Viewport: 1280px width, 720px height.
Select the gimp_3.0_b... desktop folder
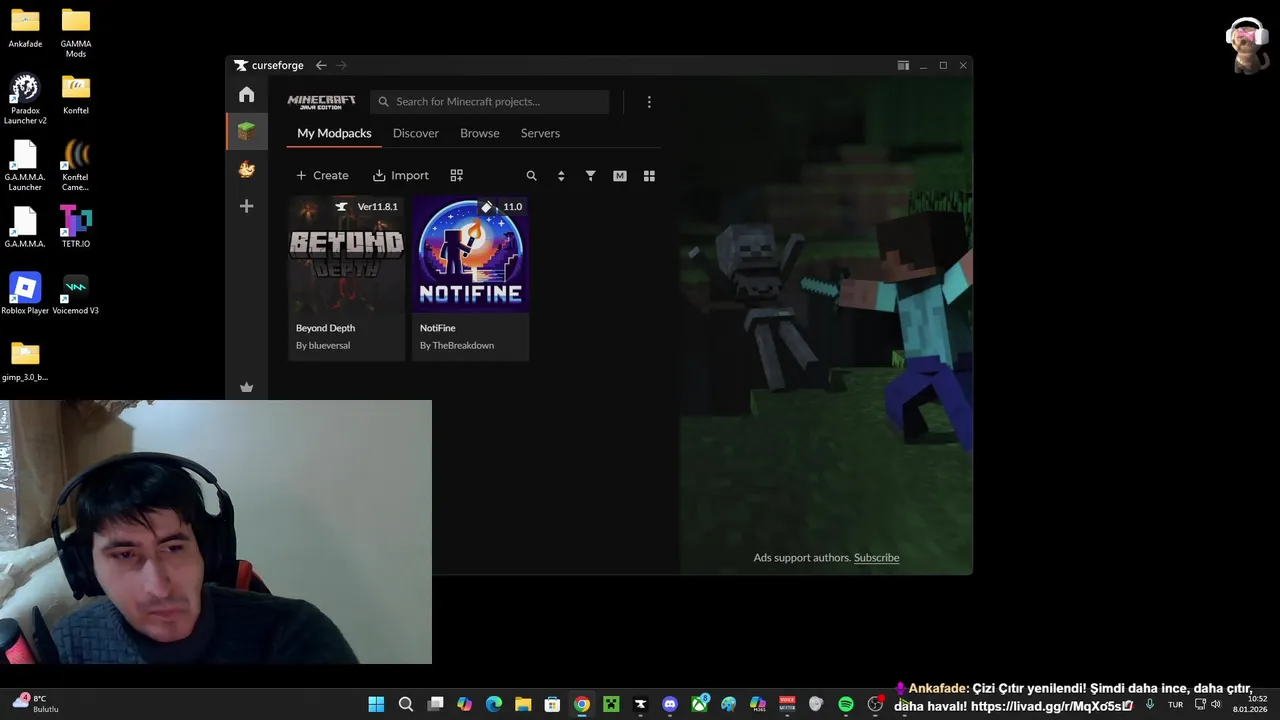[25, 361]
